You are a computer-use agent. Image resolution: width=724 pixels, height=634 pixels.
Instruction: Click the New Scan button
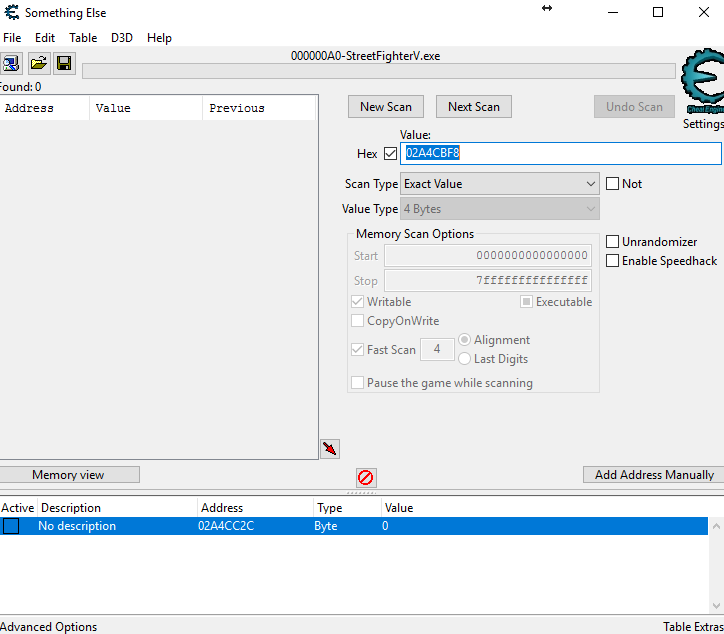(x=386, y=107)
